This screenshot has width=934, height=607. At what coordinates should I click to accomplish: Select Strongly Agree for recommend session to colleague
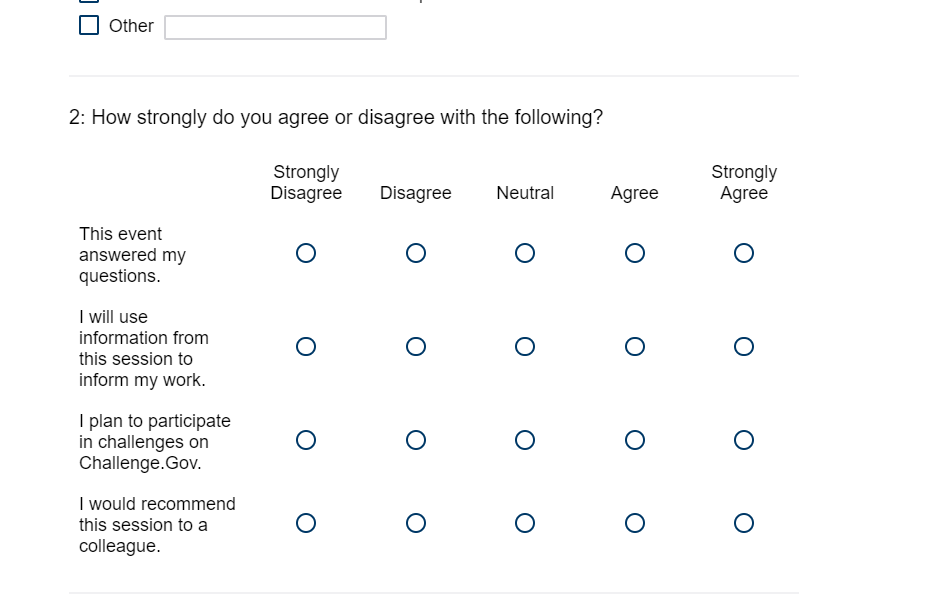point(743,523)
